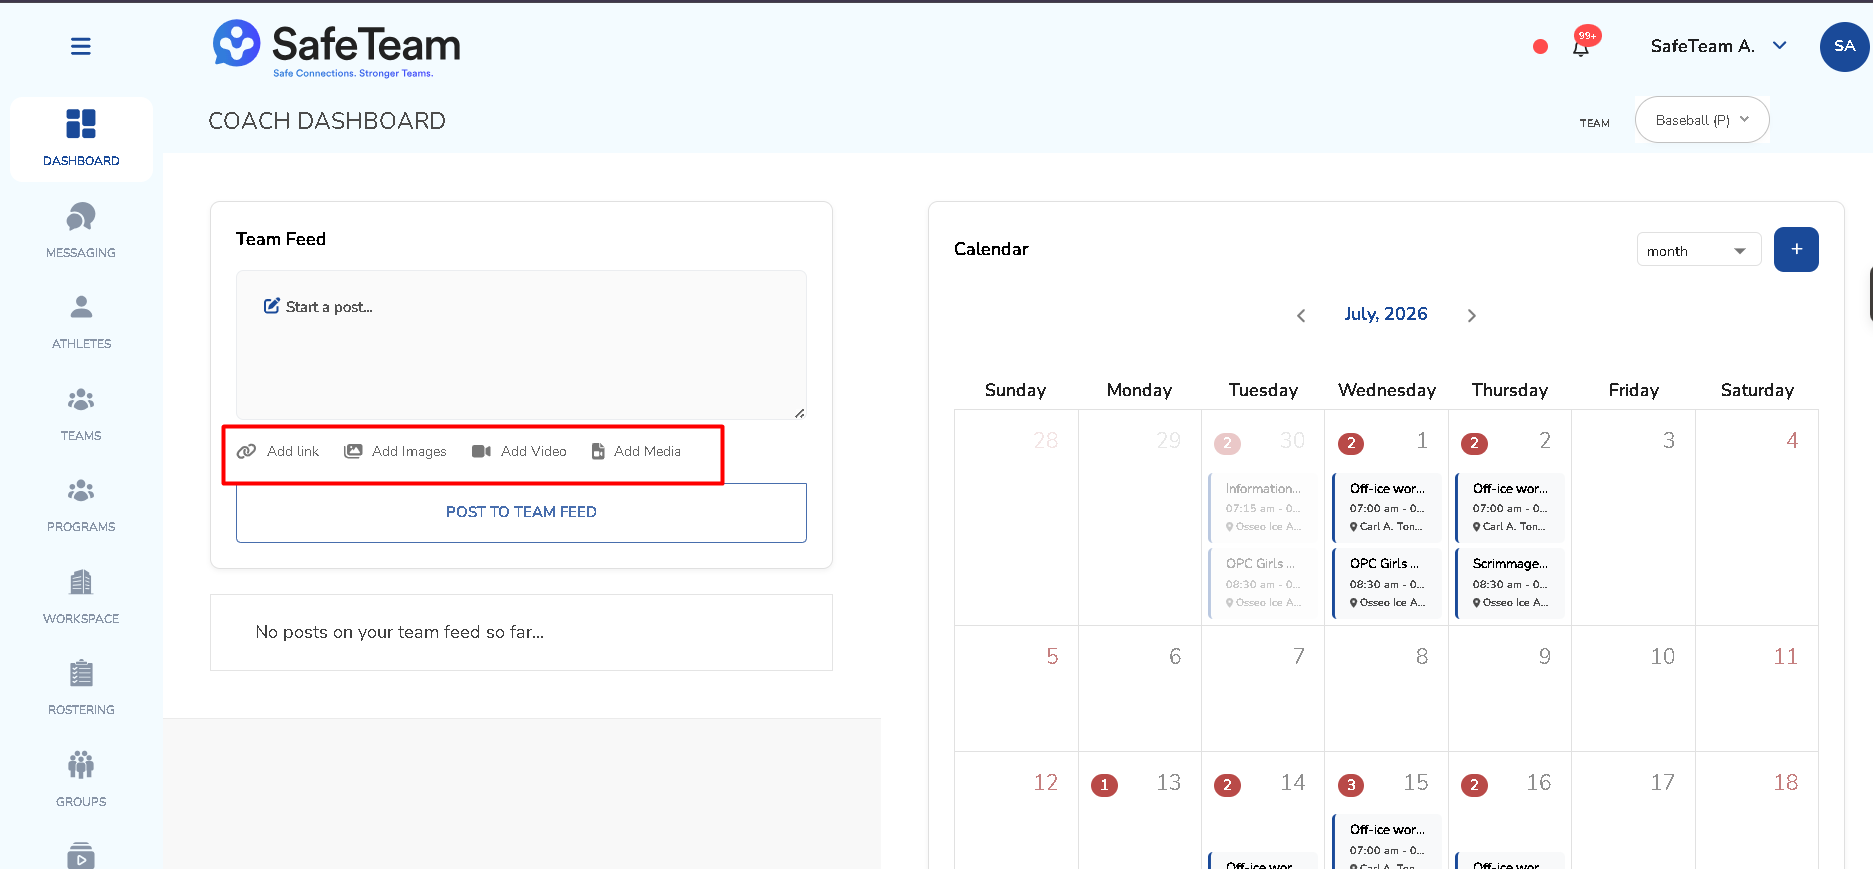1873x869 pixels.
Task: Open the month view dropdown
Action: pos(1698,250)
